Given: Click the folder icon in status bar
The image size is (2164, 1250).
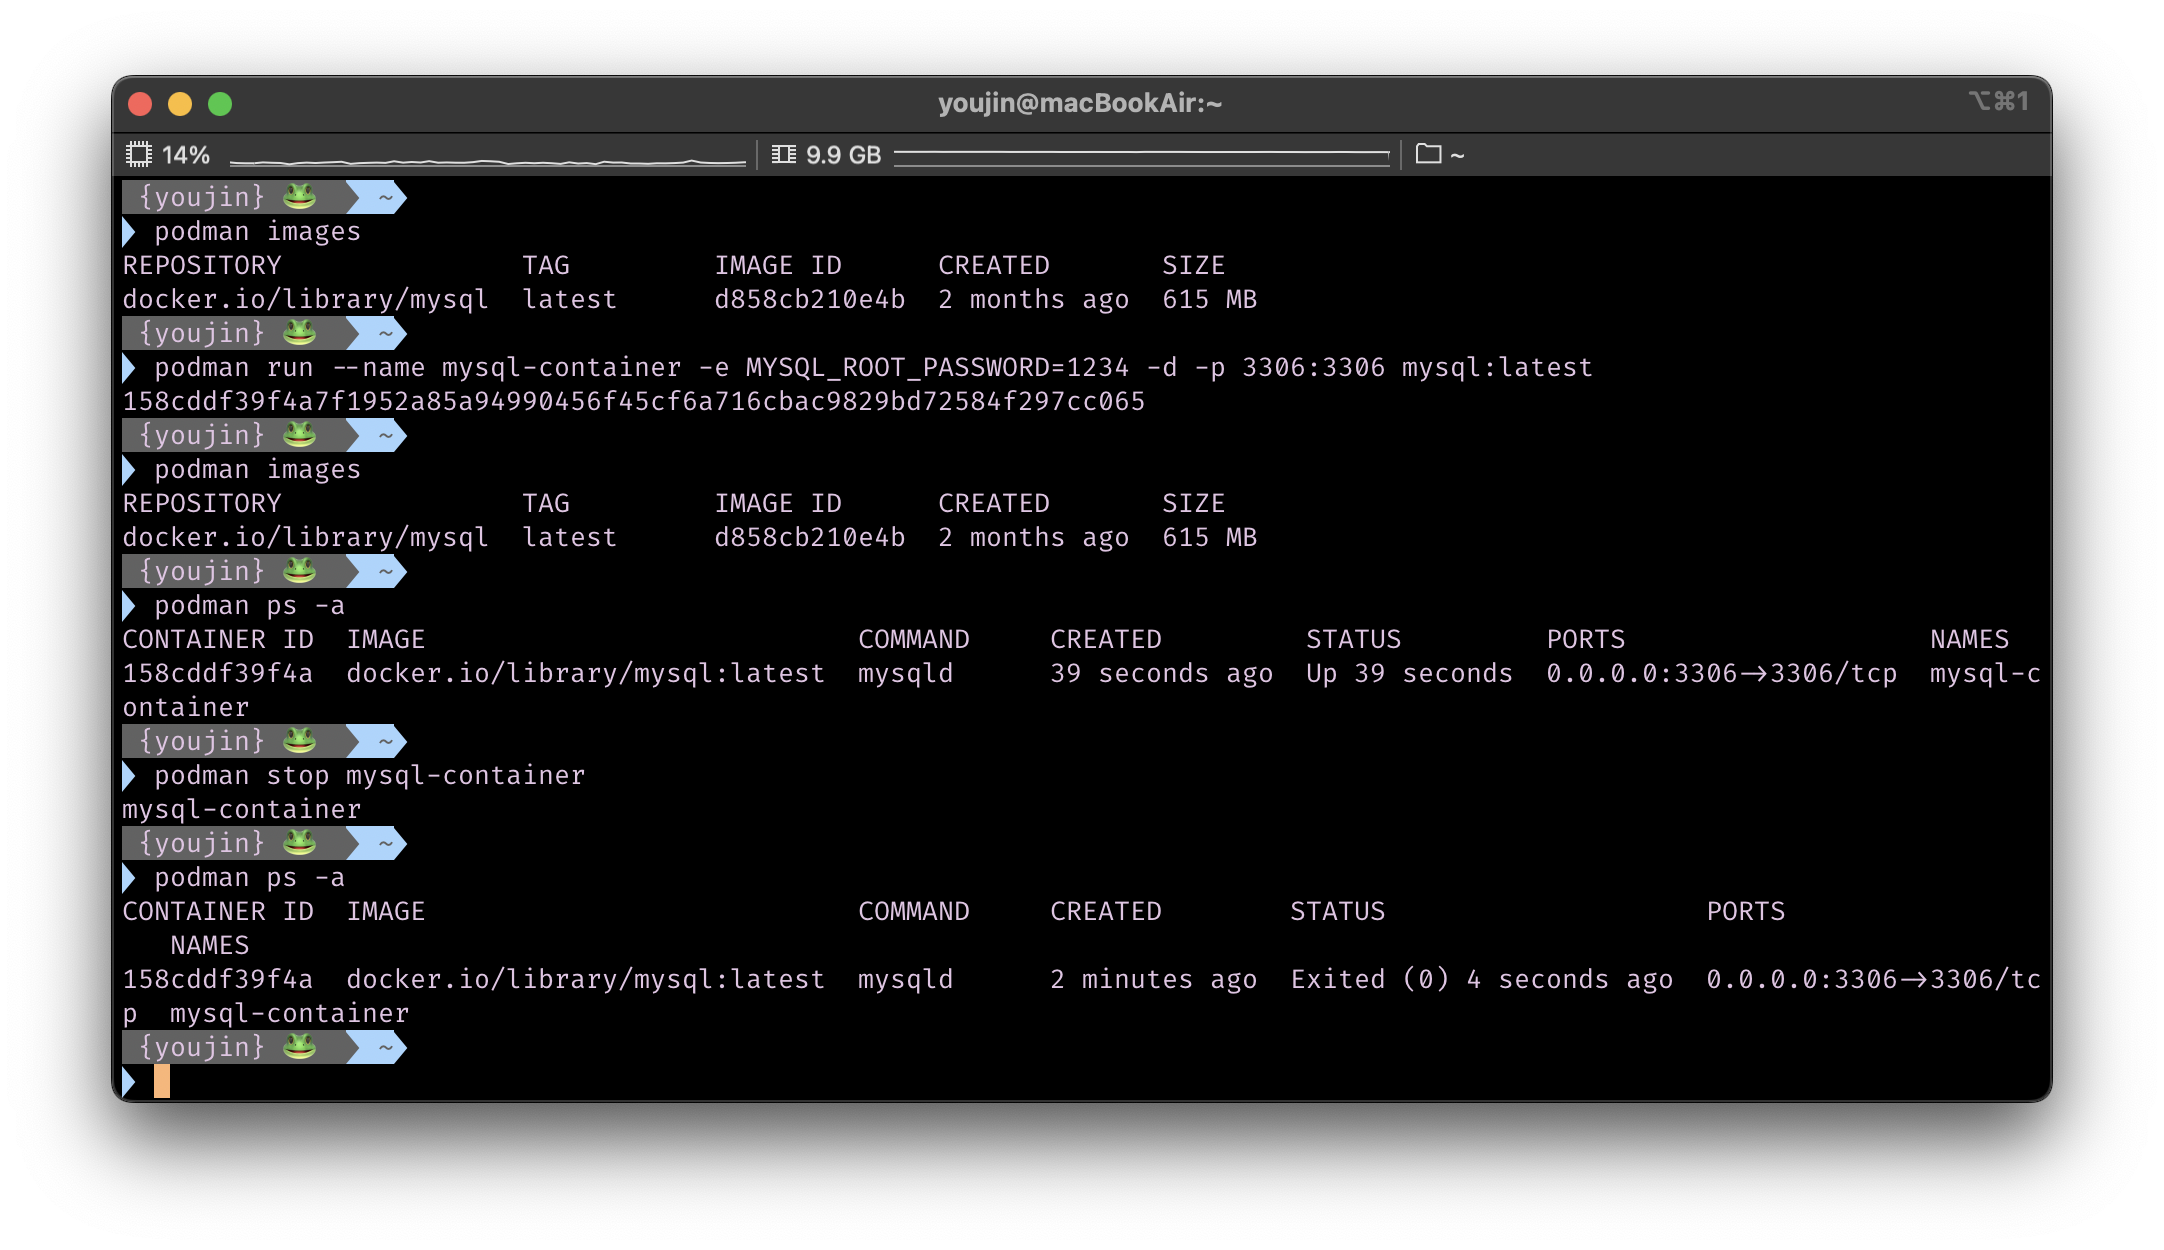Looking at the screenshot, I should click(1428, 154).
